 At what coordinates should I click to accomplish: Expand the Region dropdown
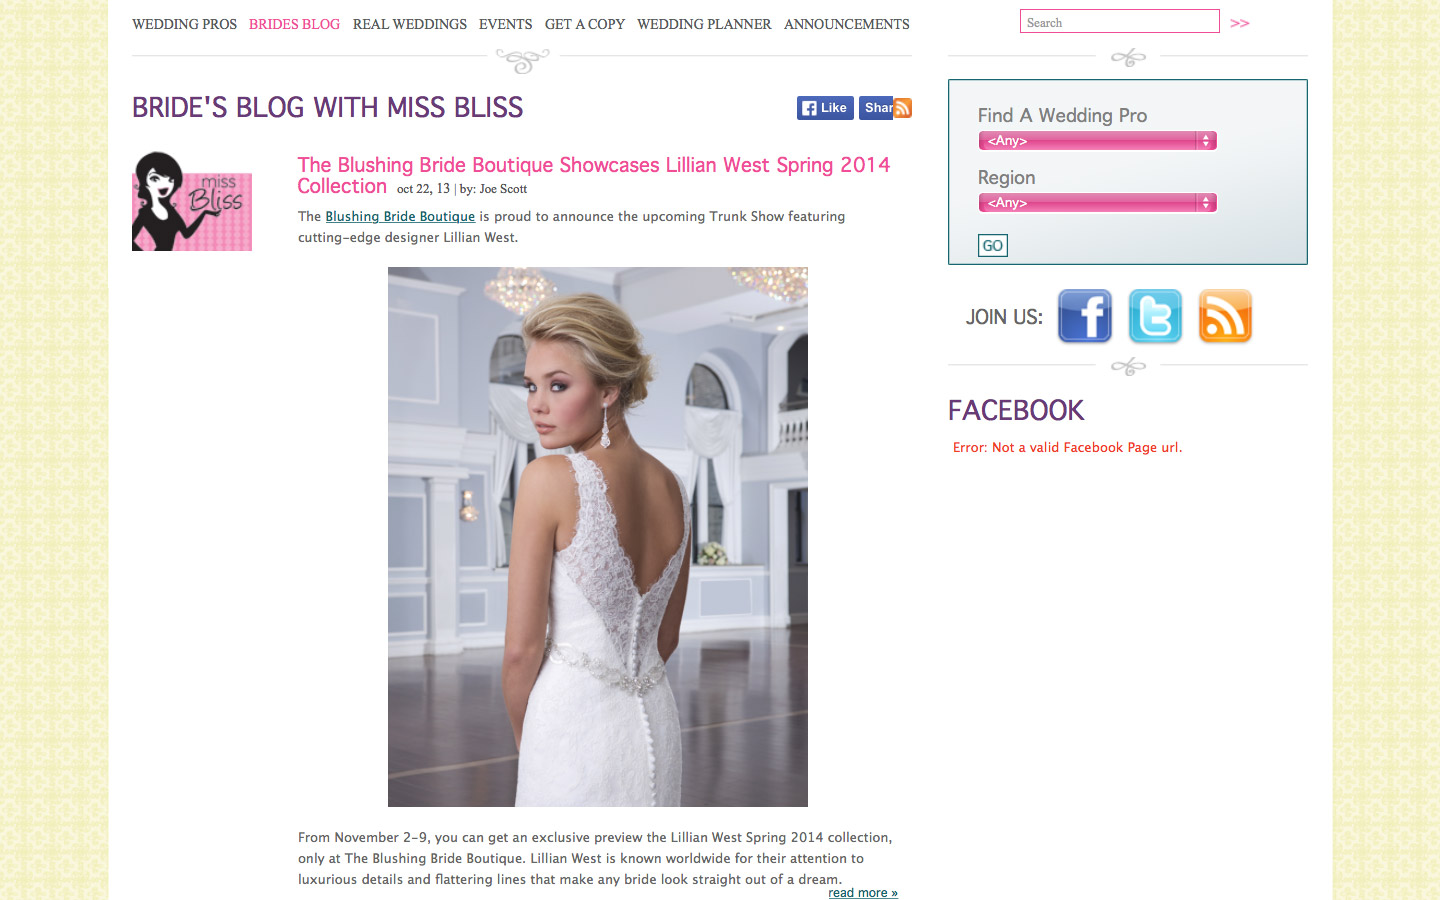pyautogui.click(x=1097, y=203)
